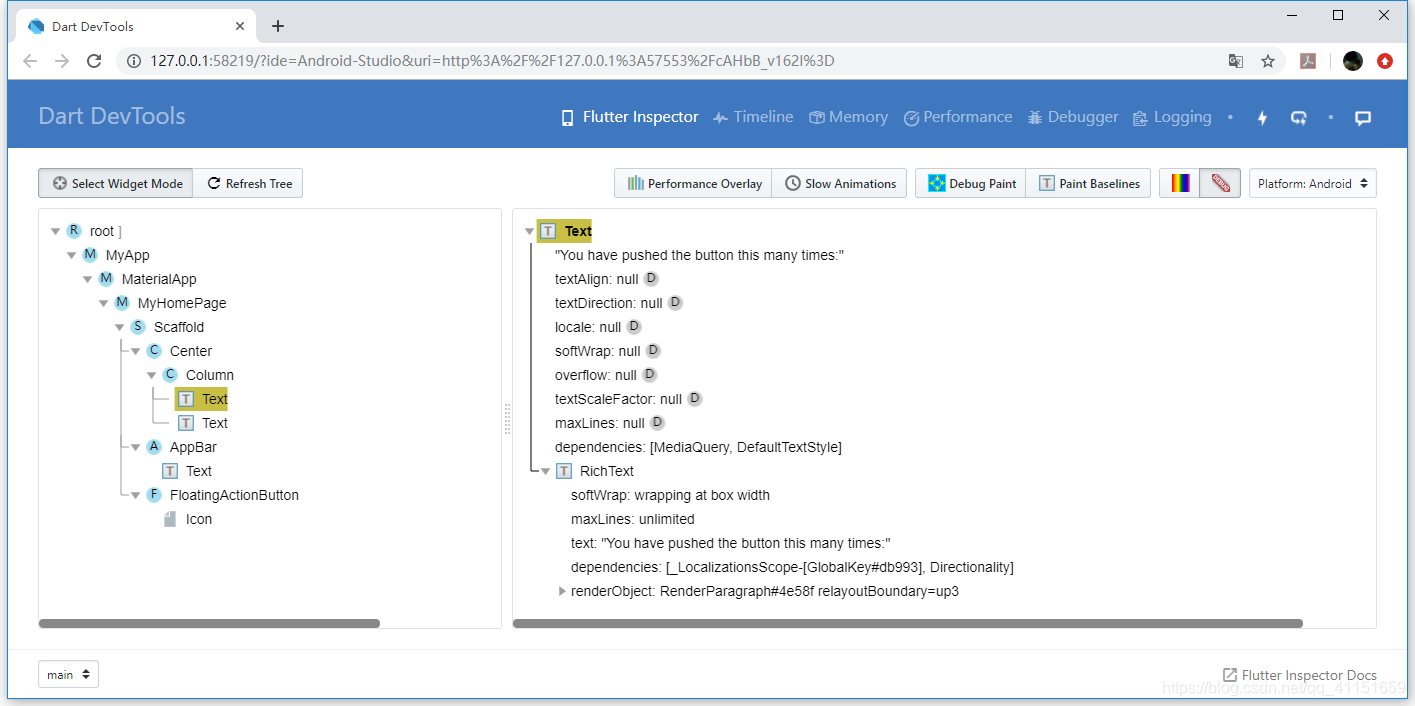Select the FloatingActionButton tree item

233,494
